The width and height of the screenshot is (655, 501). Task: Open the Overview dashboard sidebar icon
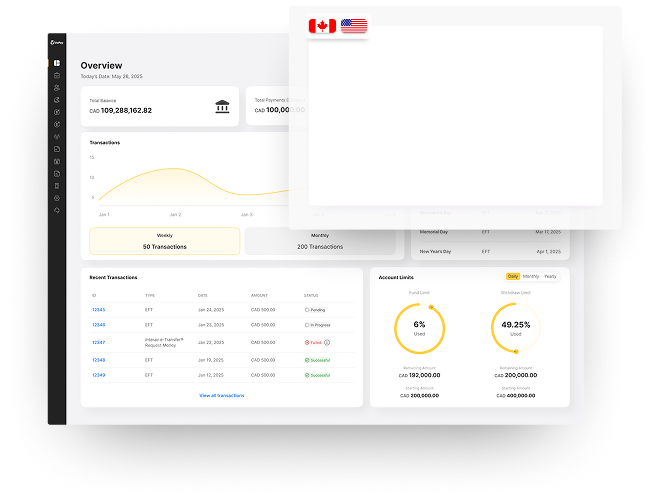[x=57, y=64]
